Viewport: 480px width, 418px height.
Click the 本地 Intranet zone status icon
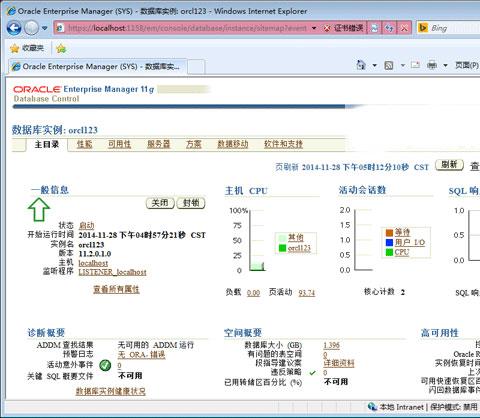pos(372,407)
